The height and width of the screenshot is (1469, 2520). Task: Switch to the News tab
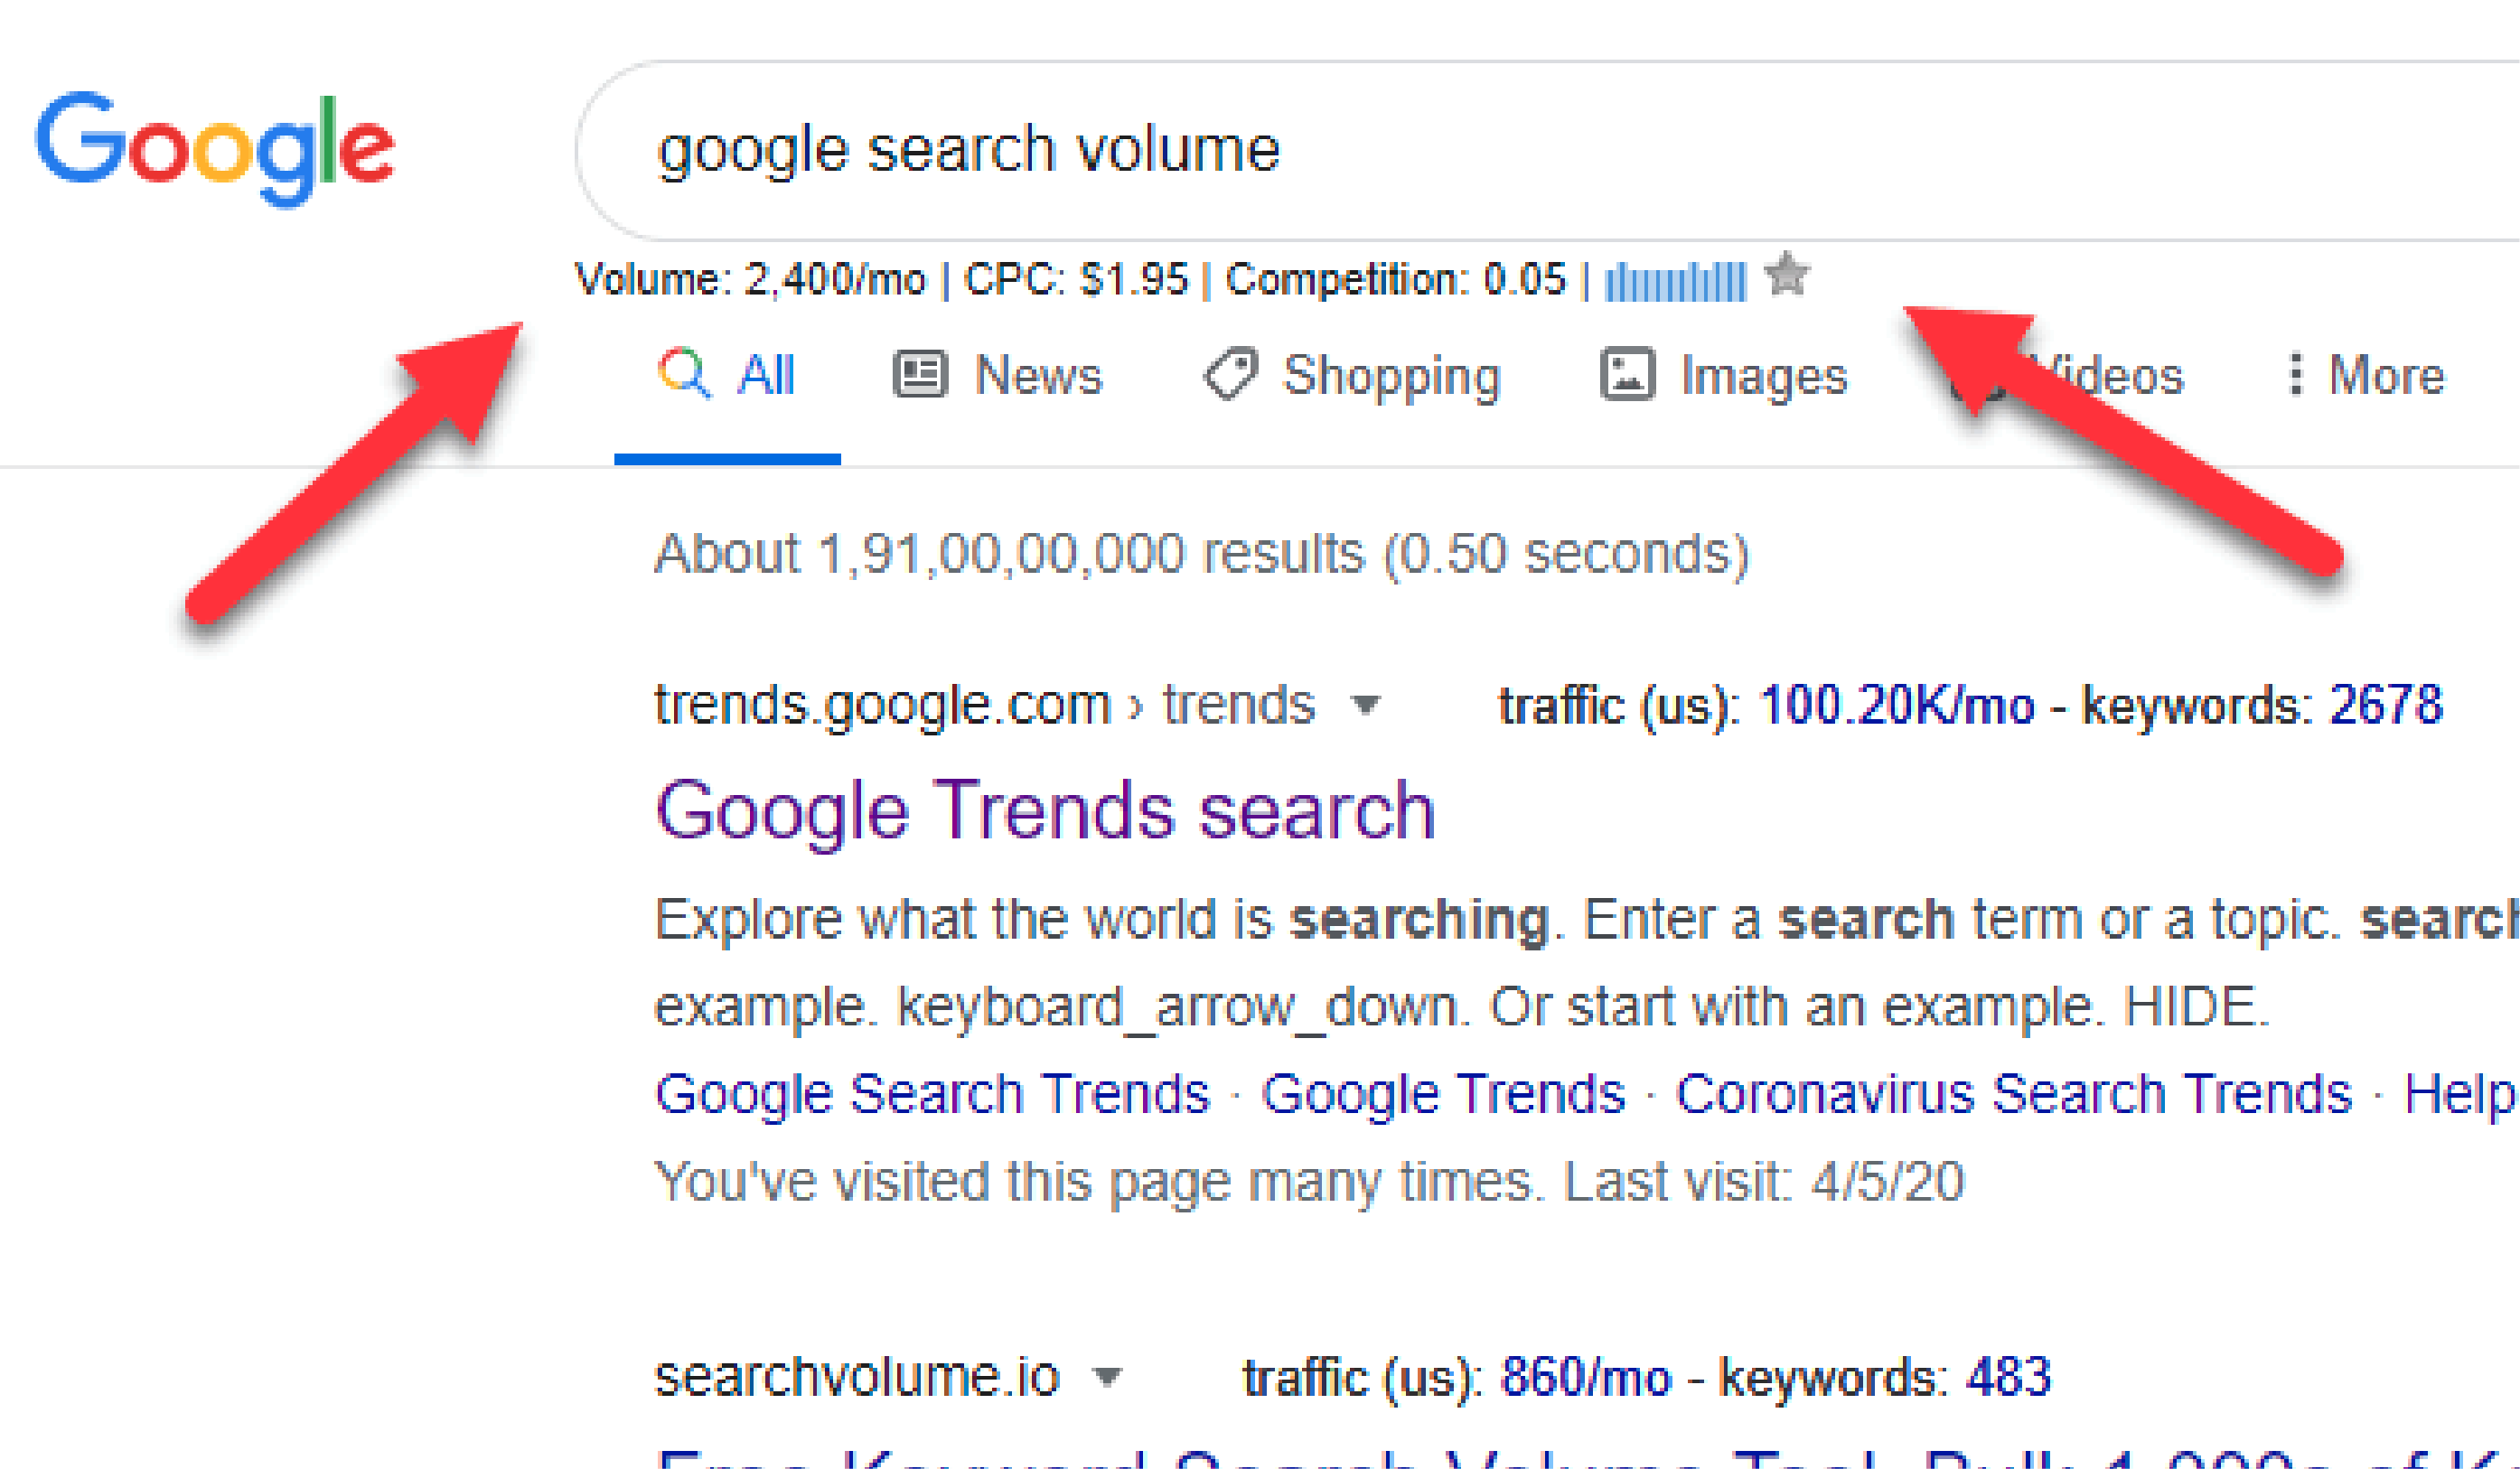coord(1038,375)
